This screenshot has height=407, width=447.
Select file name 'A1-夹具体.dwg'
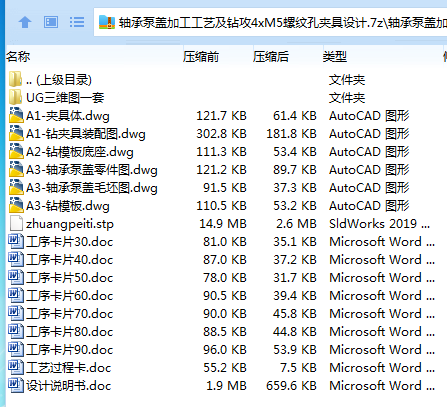coord(68,116)
